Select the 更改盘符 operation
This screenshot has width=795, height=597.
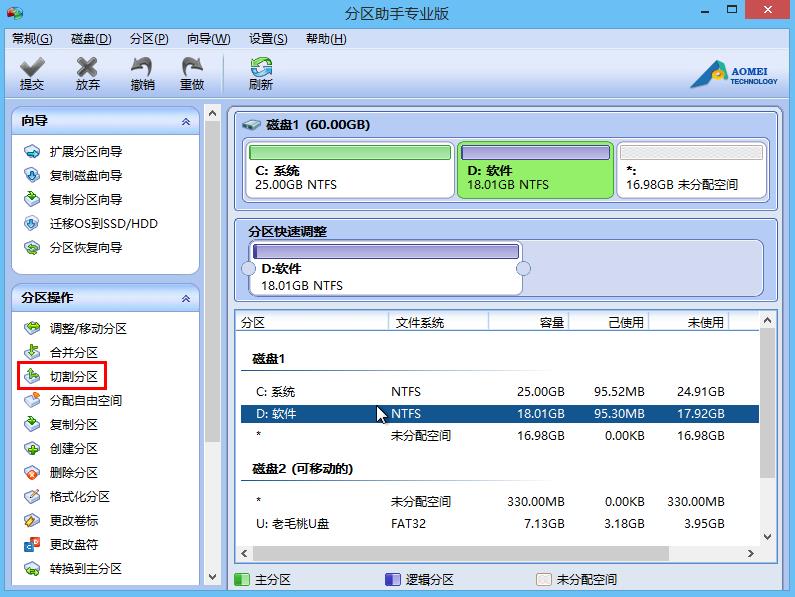[61, 544]
